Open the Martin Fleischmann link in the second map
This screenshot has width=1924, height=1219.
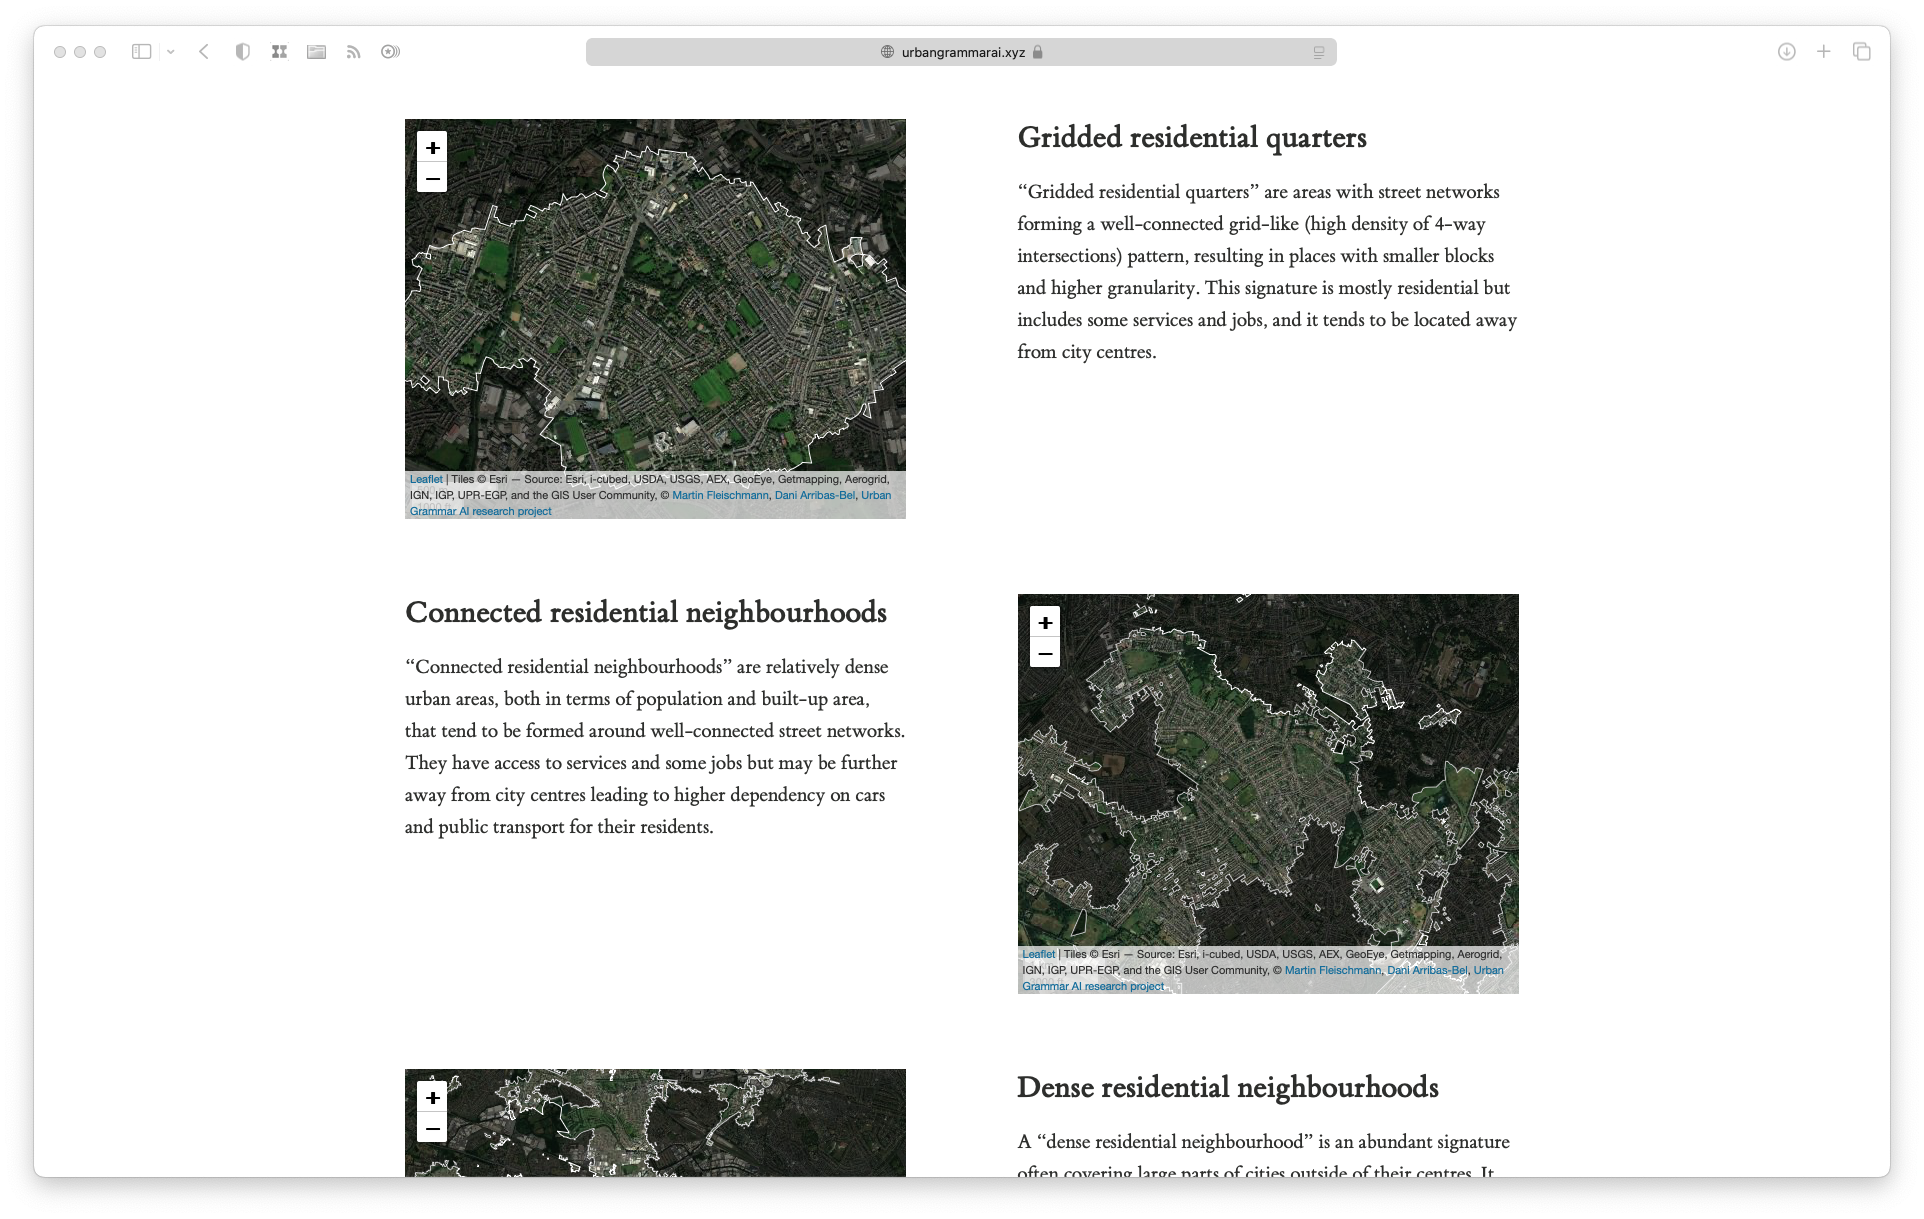[1332, 970]
